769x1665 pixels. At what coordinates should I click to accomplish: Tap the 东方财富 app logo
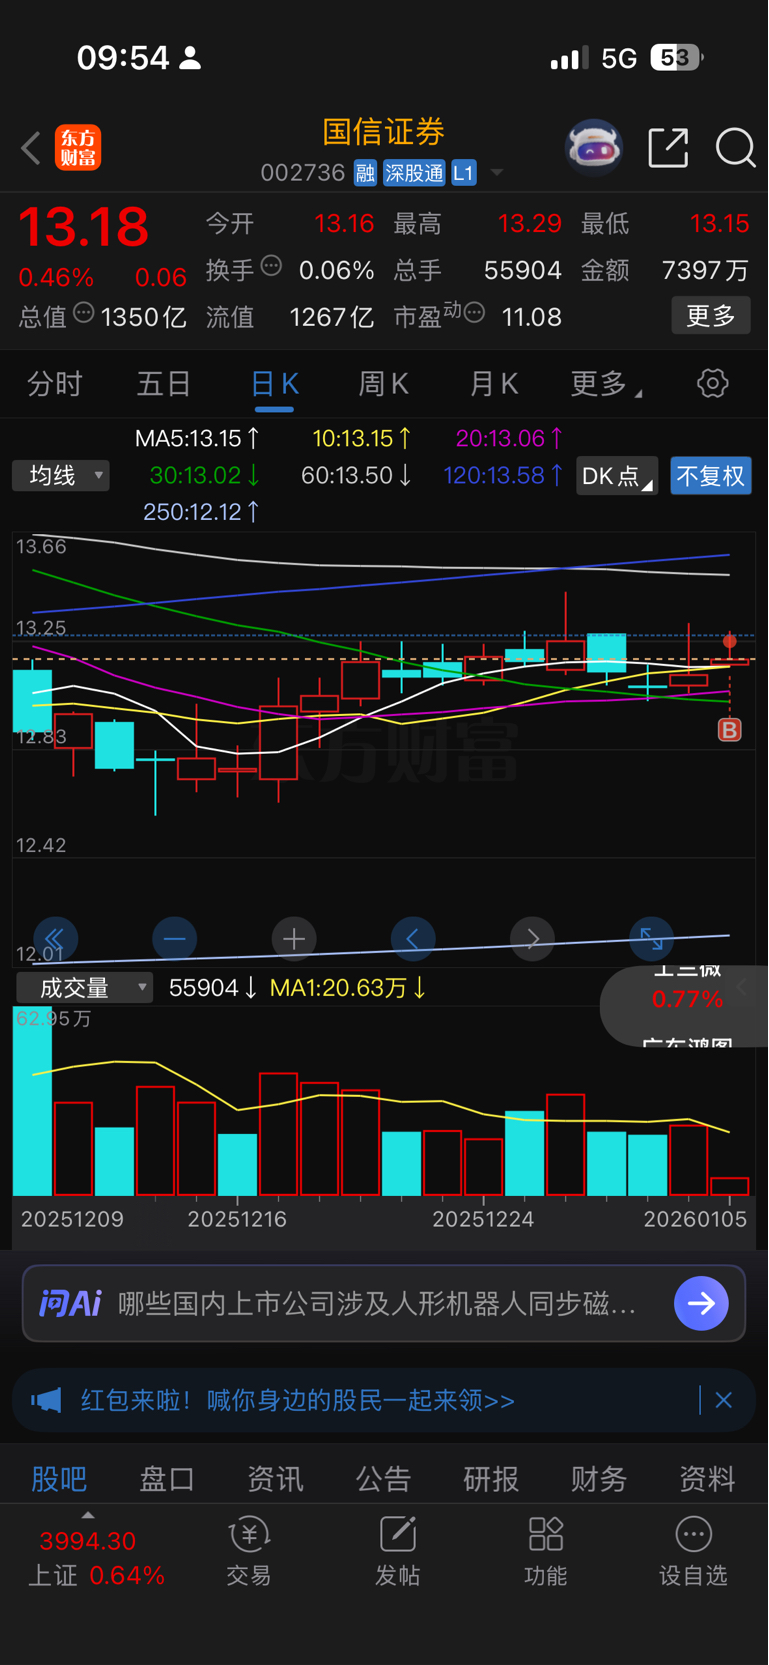tap(78, 148)
